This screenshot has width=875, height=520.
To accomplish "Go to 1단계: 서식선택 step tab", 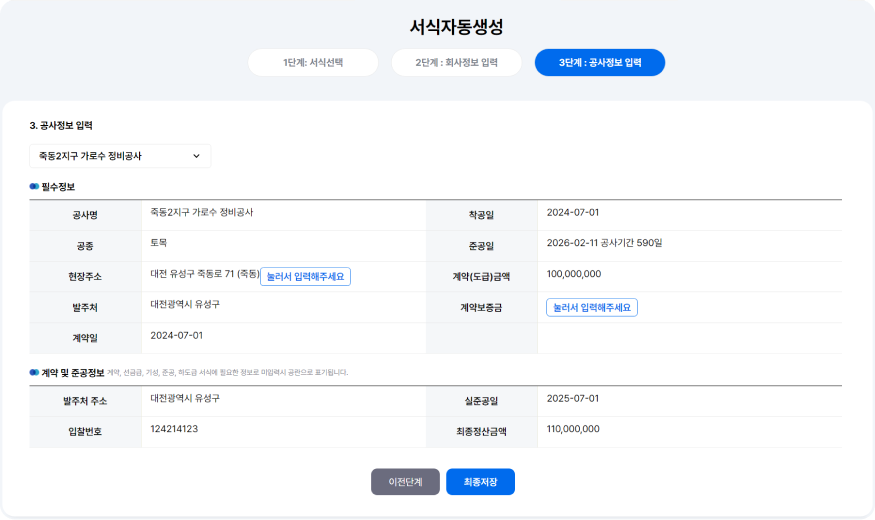I will coord(313,62).
